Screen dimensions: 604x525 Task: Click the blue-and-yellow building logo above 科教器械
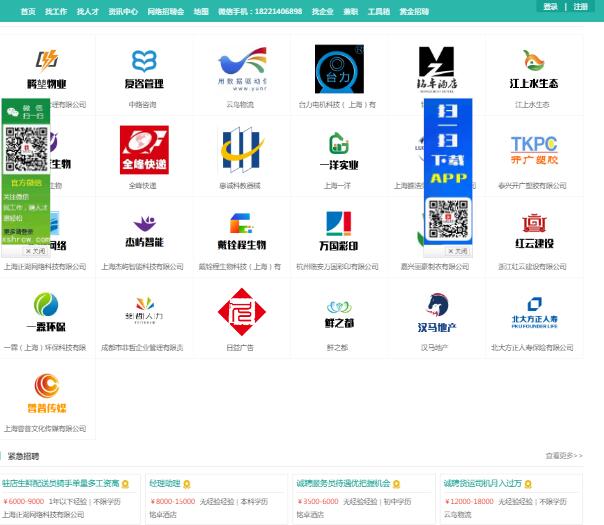point(242,150)
